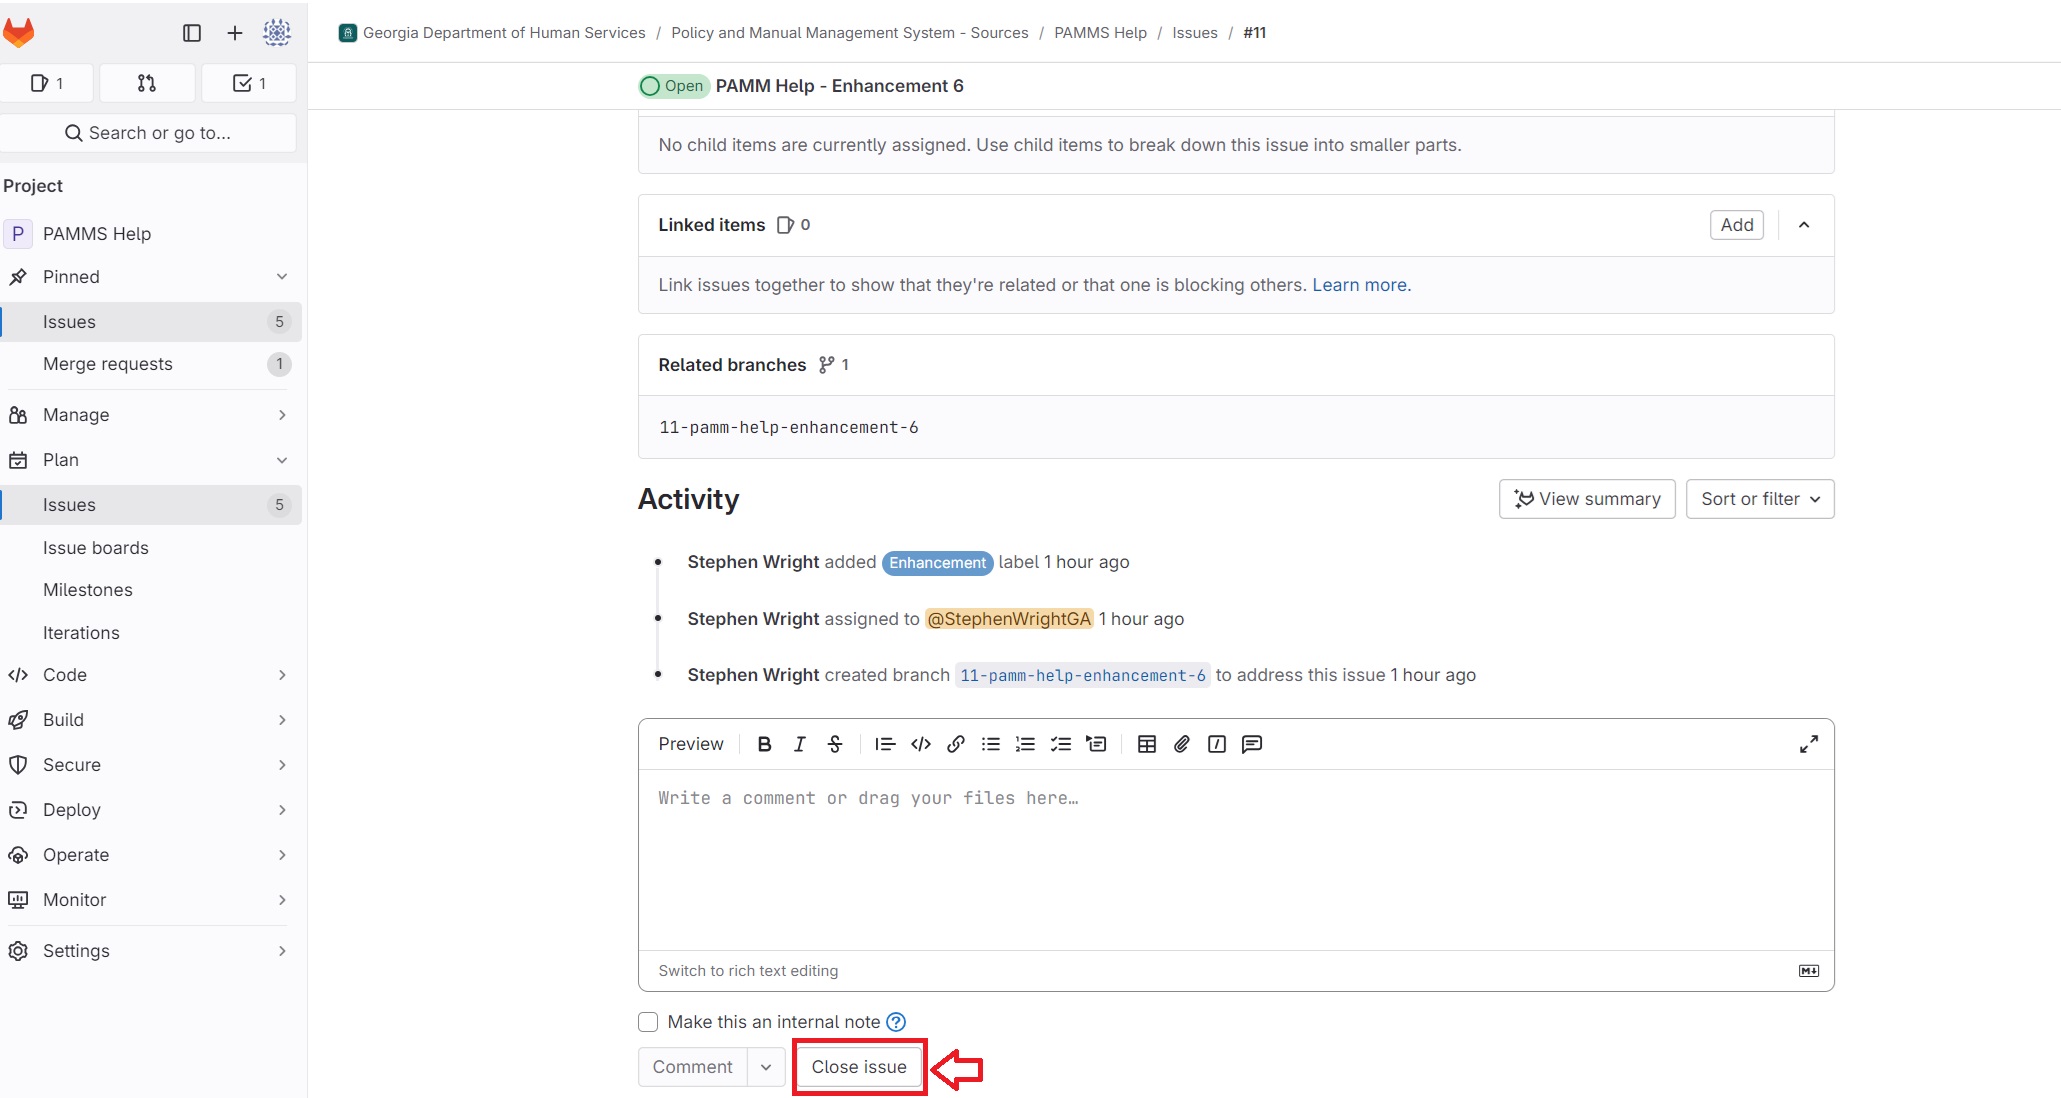2061x1098 pixels.
Task: Click the View summary button
Action: point(1587,499)
